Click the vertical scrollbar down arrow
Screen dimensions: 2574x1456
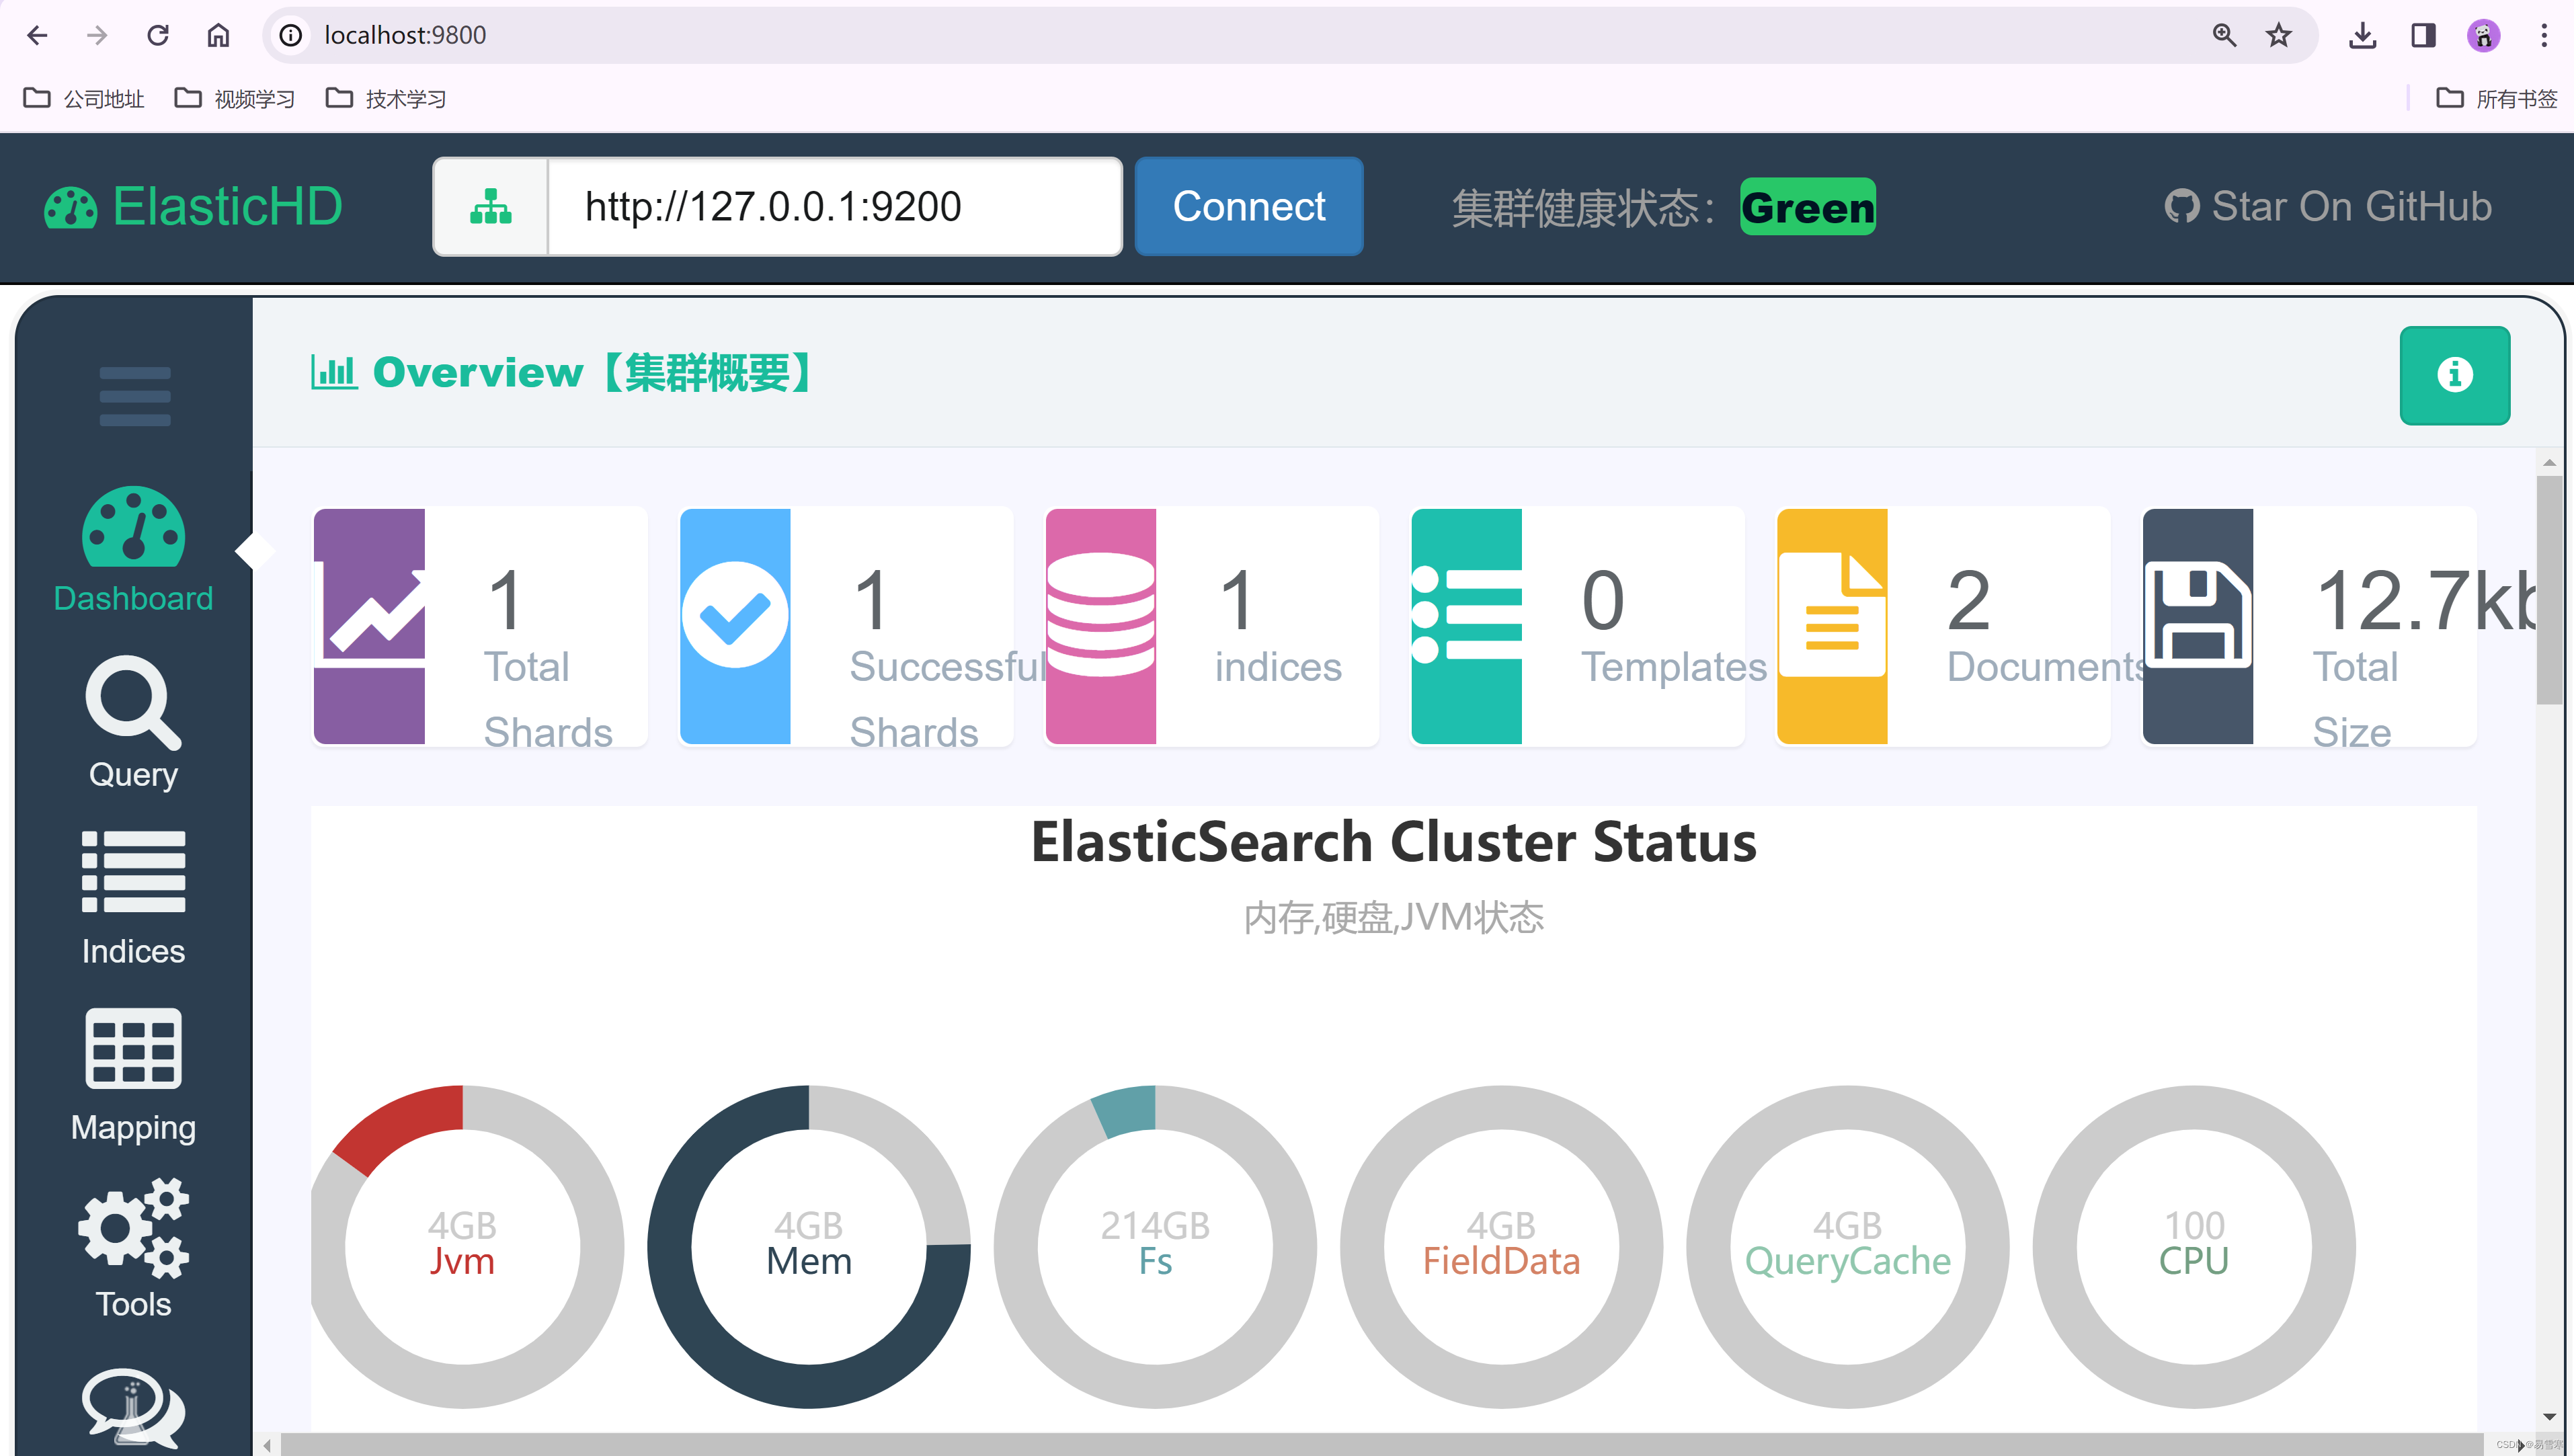[2549, 1416]
